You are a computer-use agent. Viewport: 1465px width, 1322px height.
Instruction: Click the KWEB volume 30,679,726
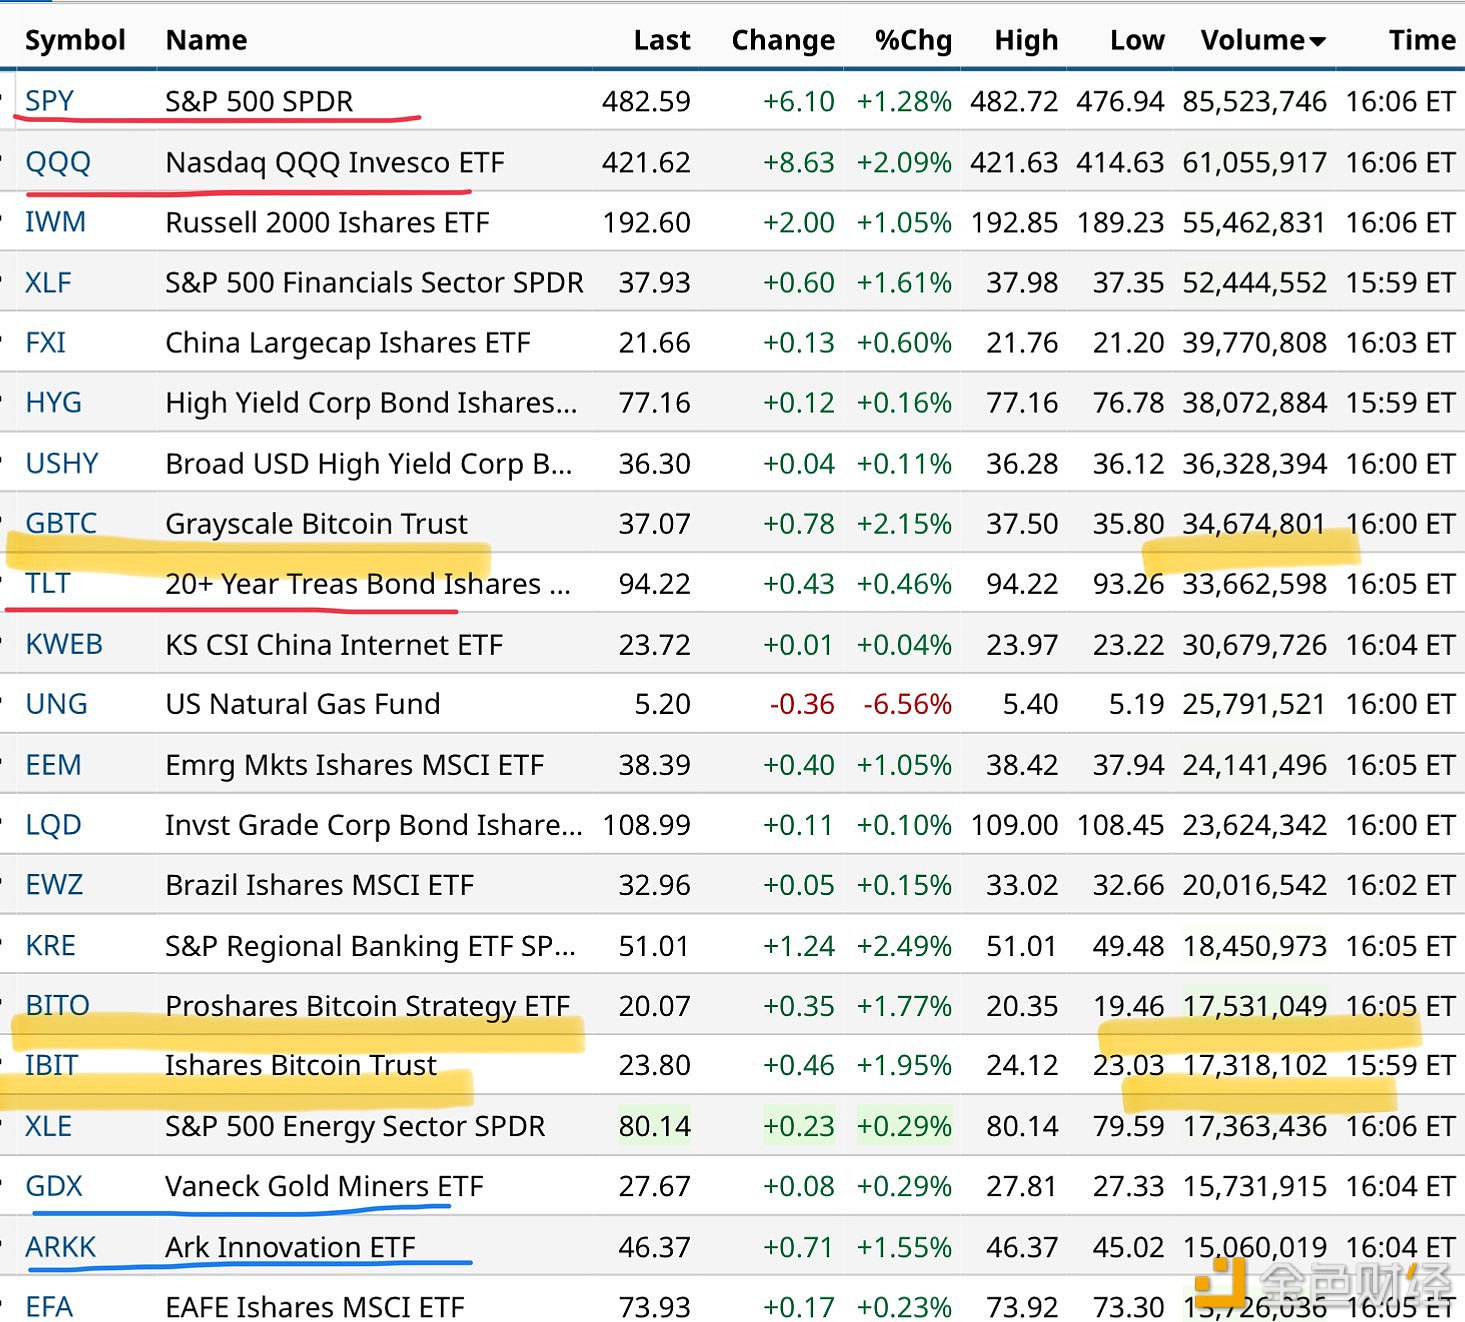(1255, 645)
